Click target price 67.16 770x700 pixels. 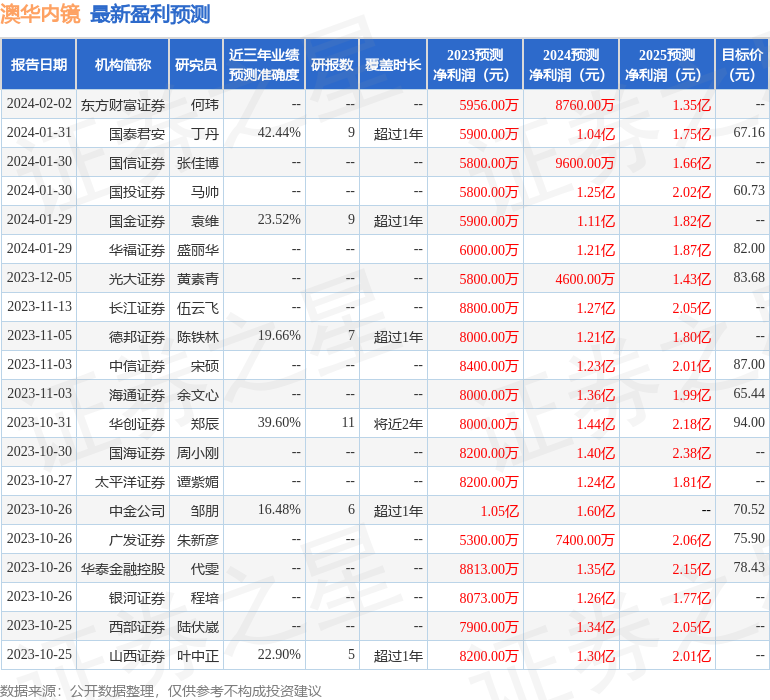click(749, 133)
